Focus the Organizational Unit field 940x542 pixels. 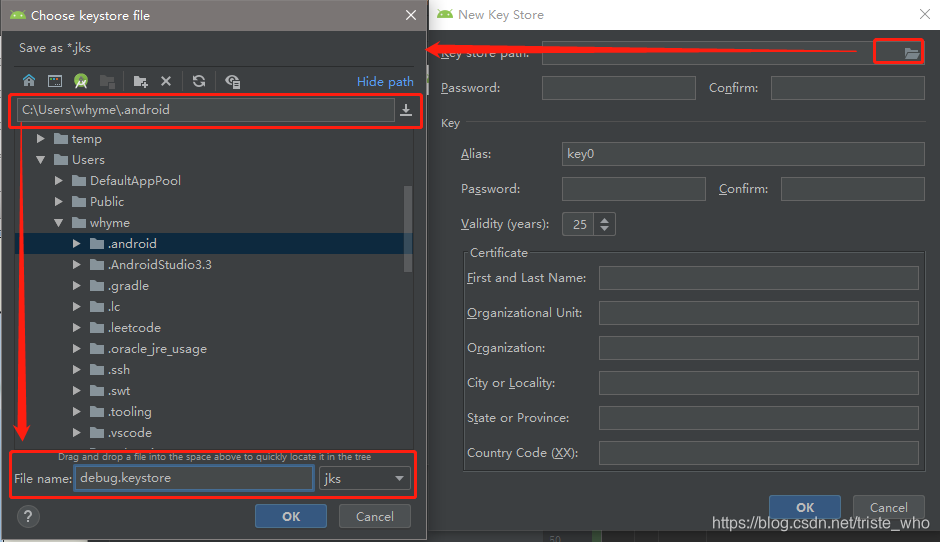758,313
